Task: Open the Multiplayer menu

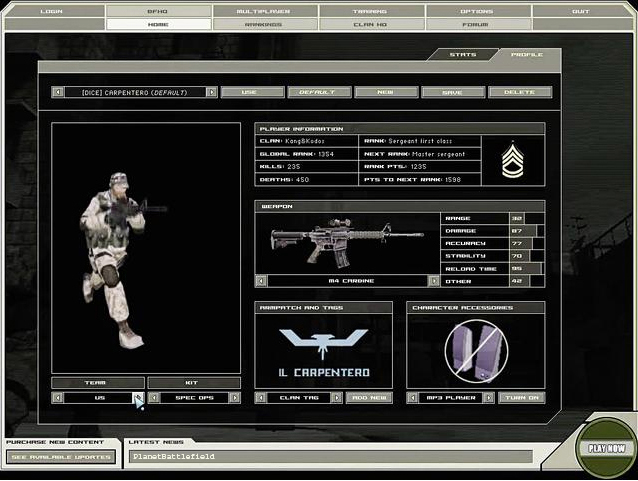Action: point(265,11)
